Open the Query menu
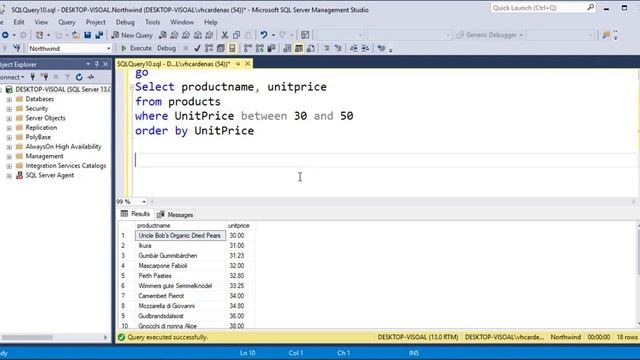Viewport: 640px width, 360px height. 67,22
